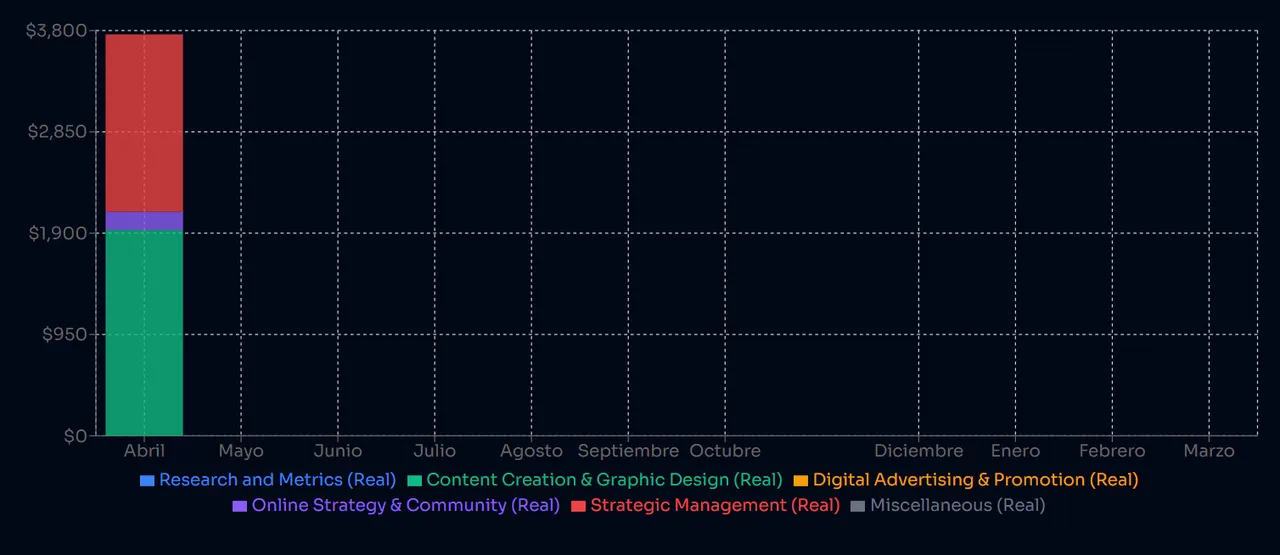Click the Junio axis label
This screenshot has width=1280, height=555.
pyautogui.click(x=338, y=451)
